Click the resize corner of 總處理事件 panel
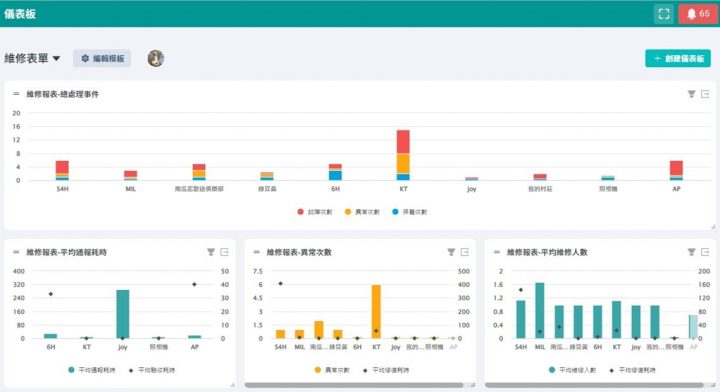Image resolution: width=720 pixels, height=392 pixels. click(x=713, y=227)
